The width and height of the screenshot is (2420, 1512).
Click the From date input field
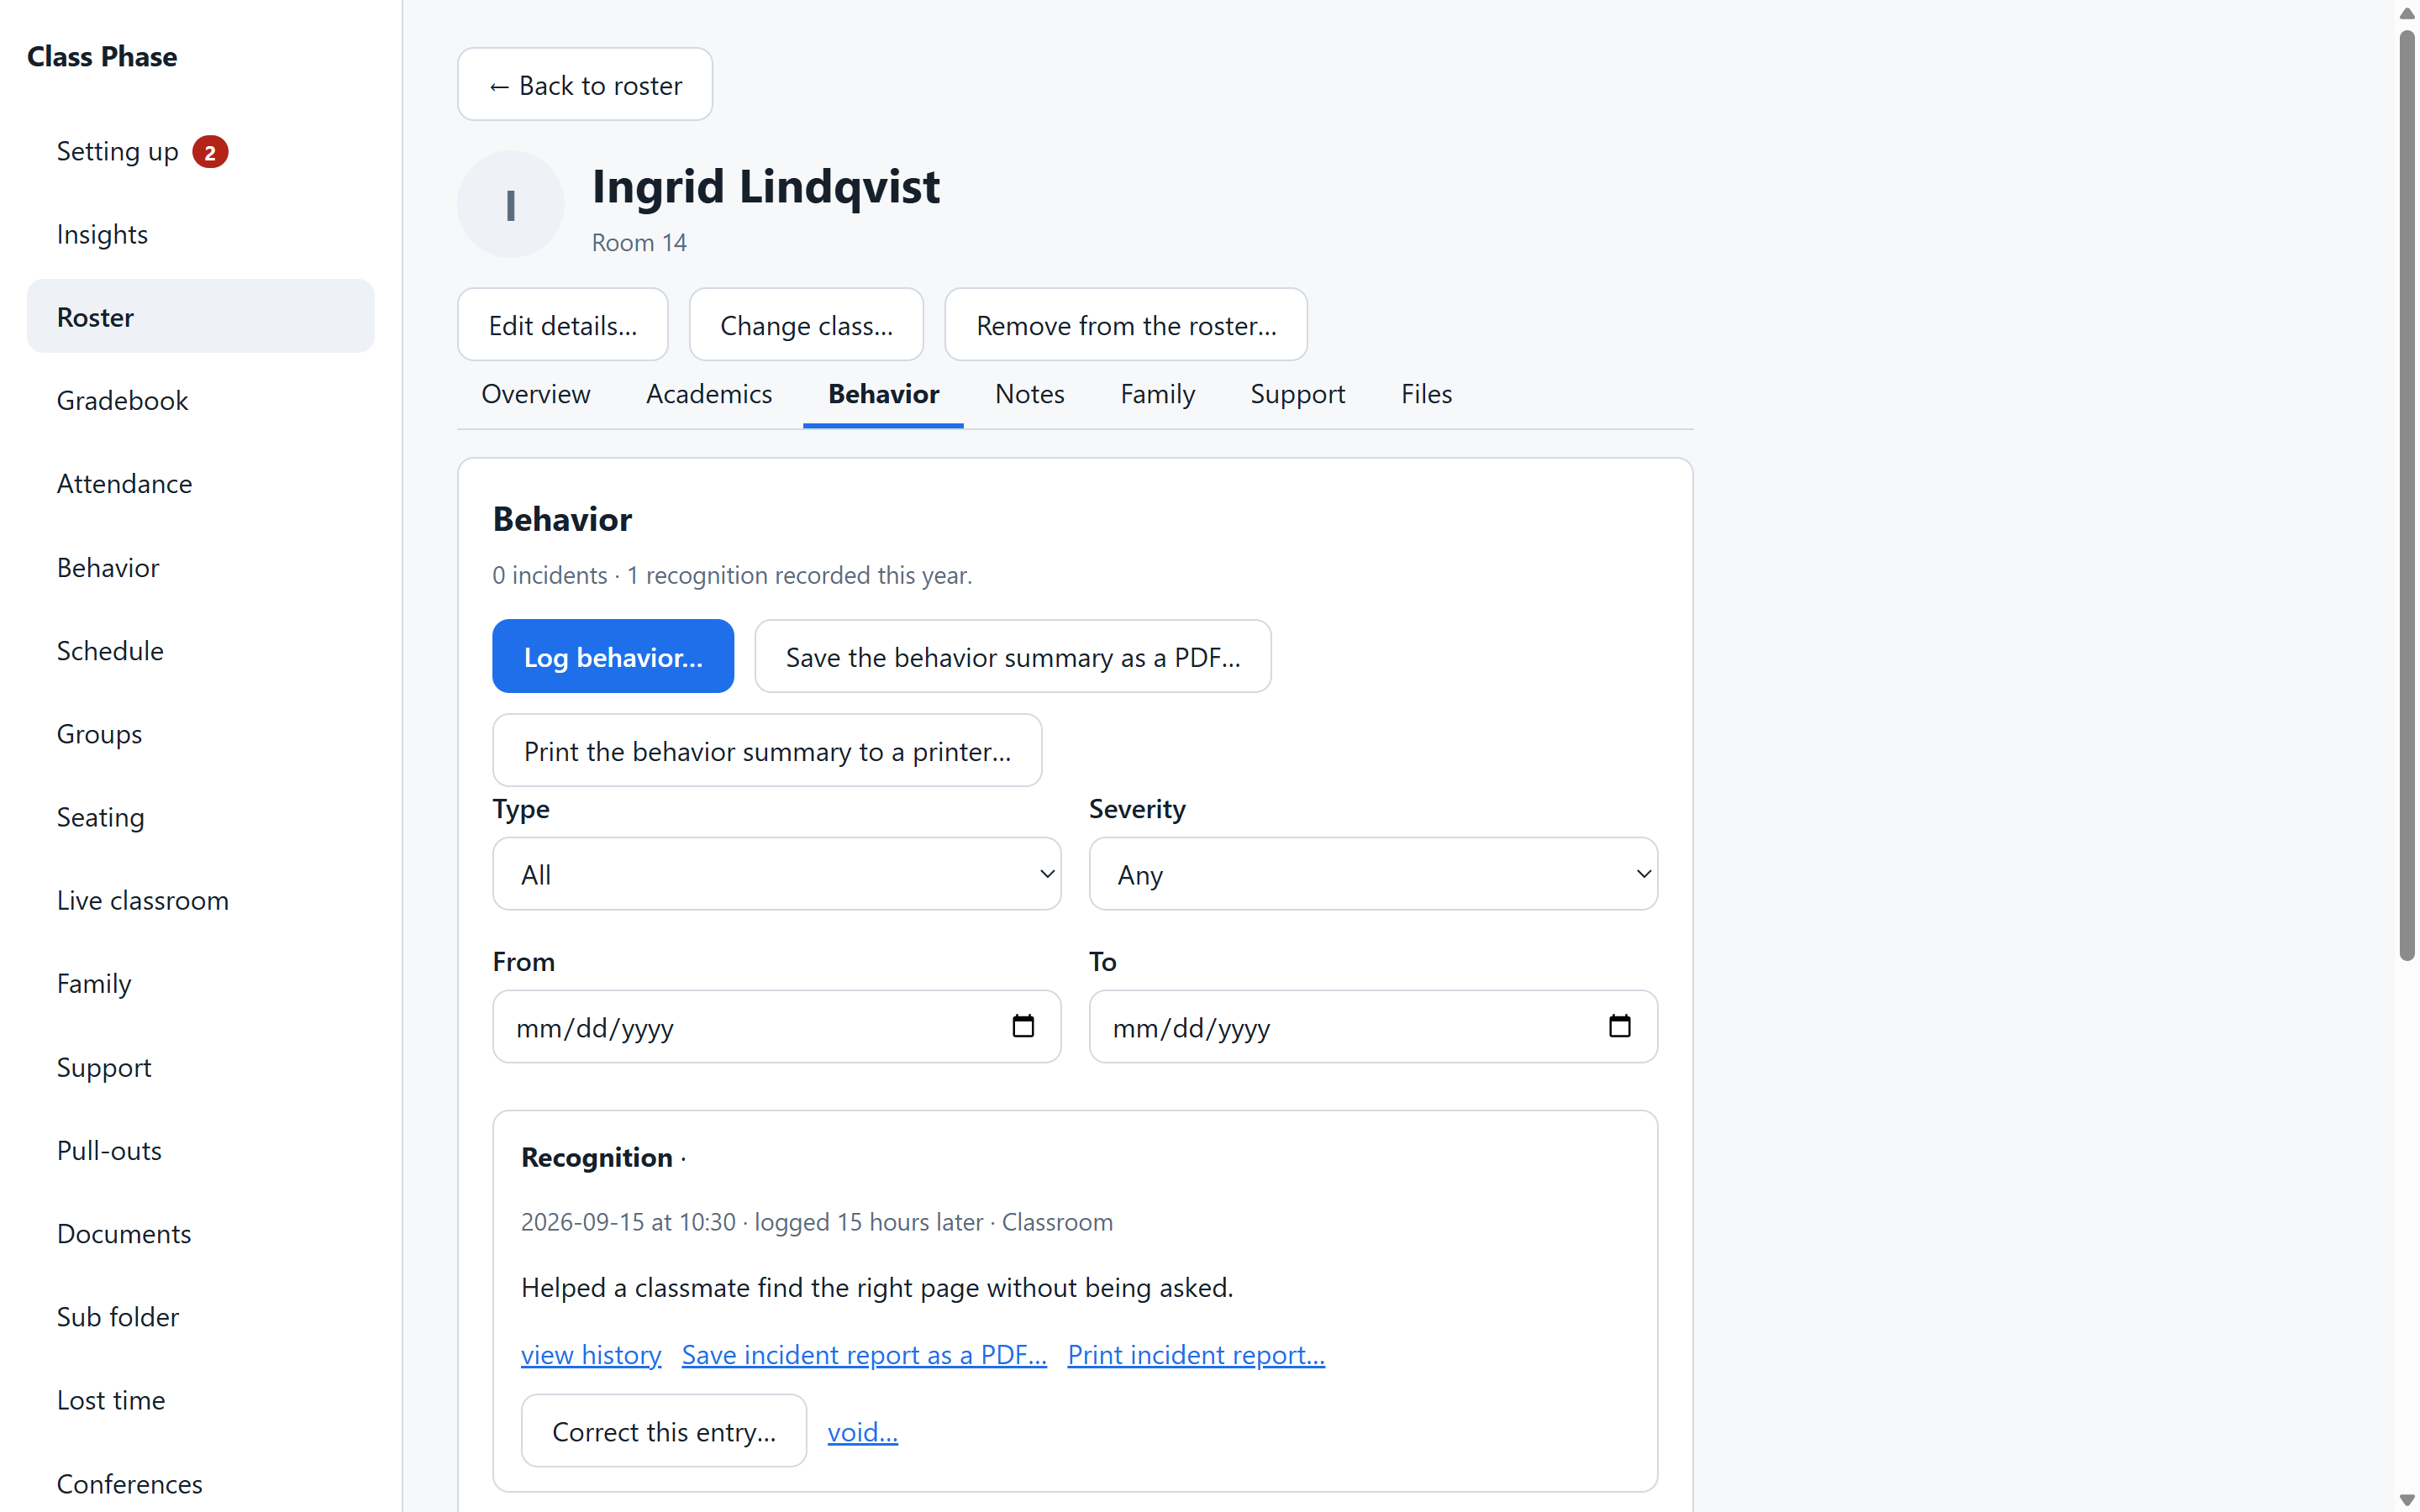point(776,1027)
